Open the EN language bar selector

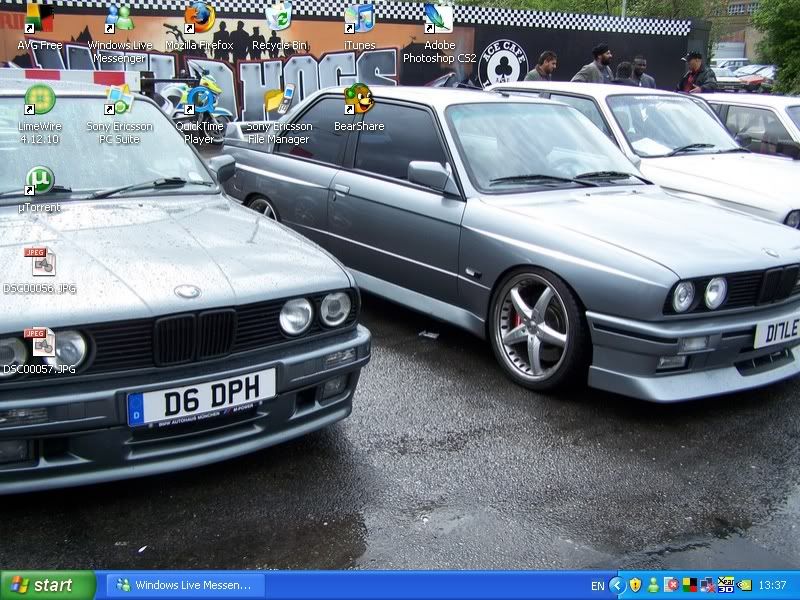point(598,585)
